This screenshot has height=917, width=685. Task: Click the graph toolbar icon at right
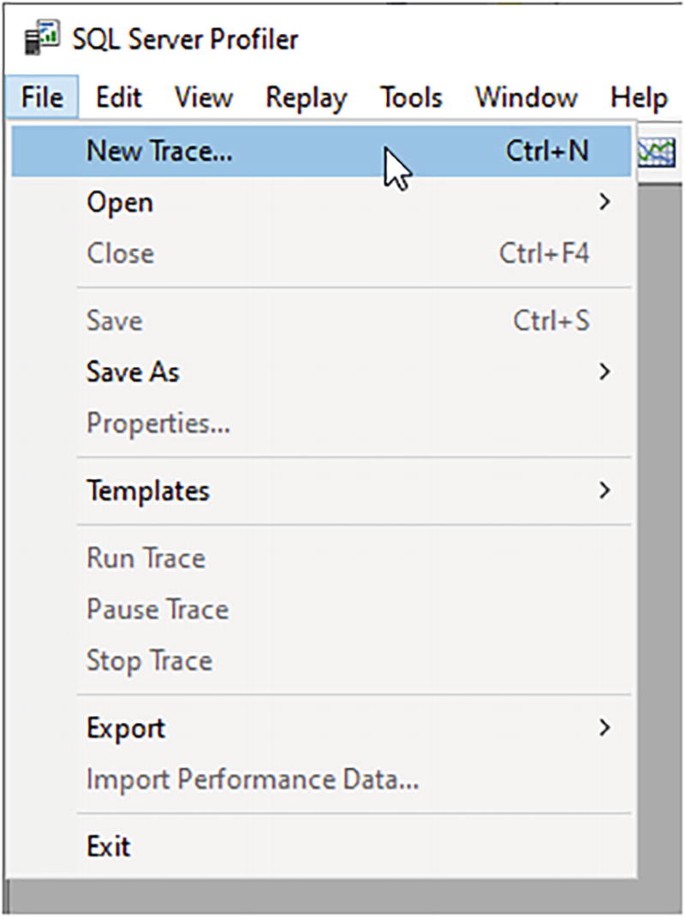tap(656, 152)
